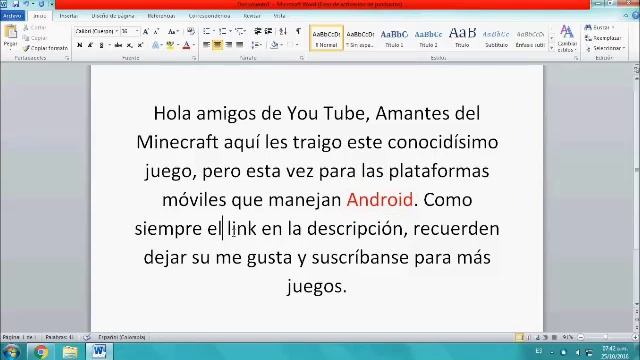Click the shading paint bucket button
The width and height of the screenshot is (640, 360).
(x=274, y=45)
